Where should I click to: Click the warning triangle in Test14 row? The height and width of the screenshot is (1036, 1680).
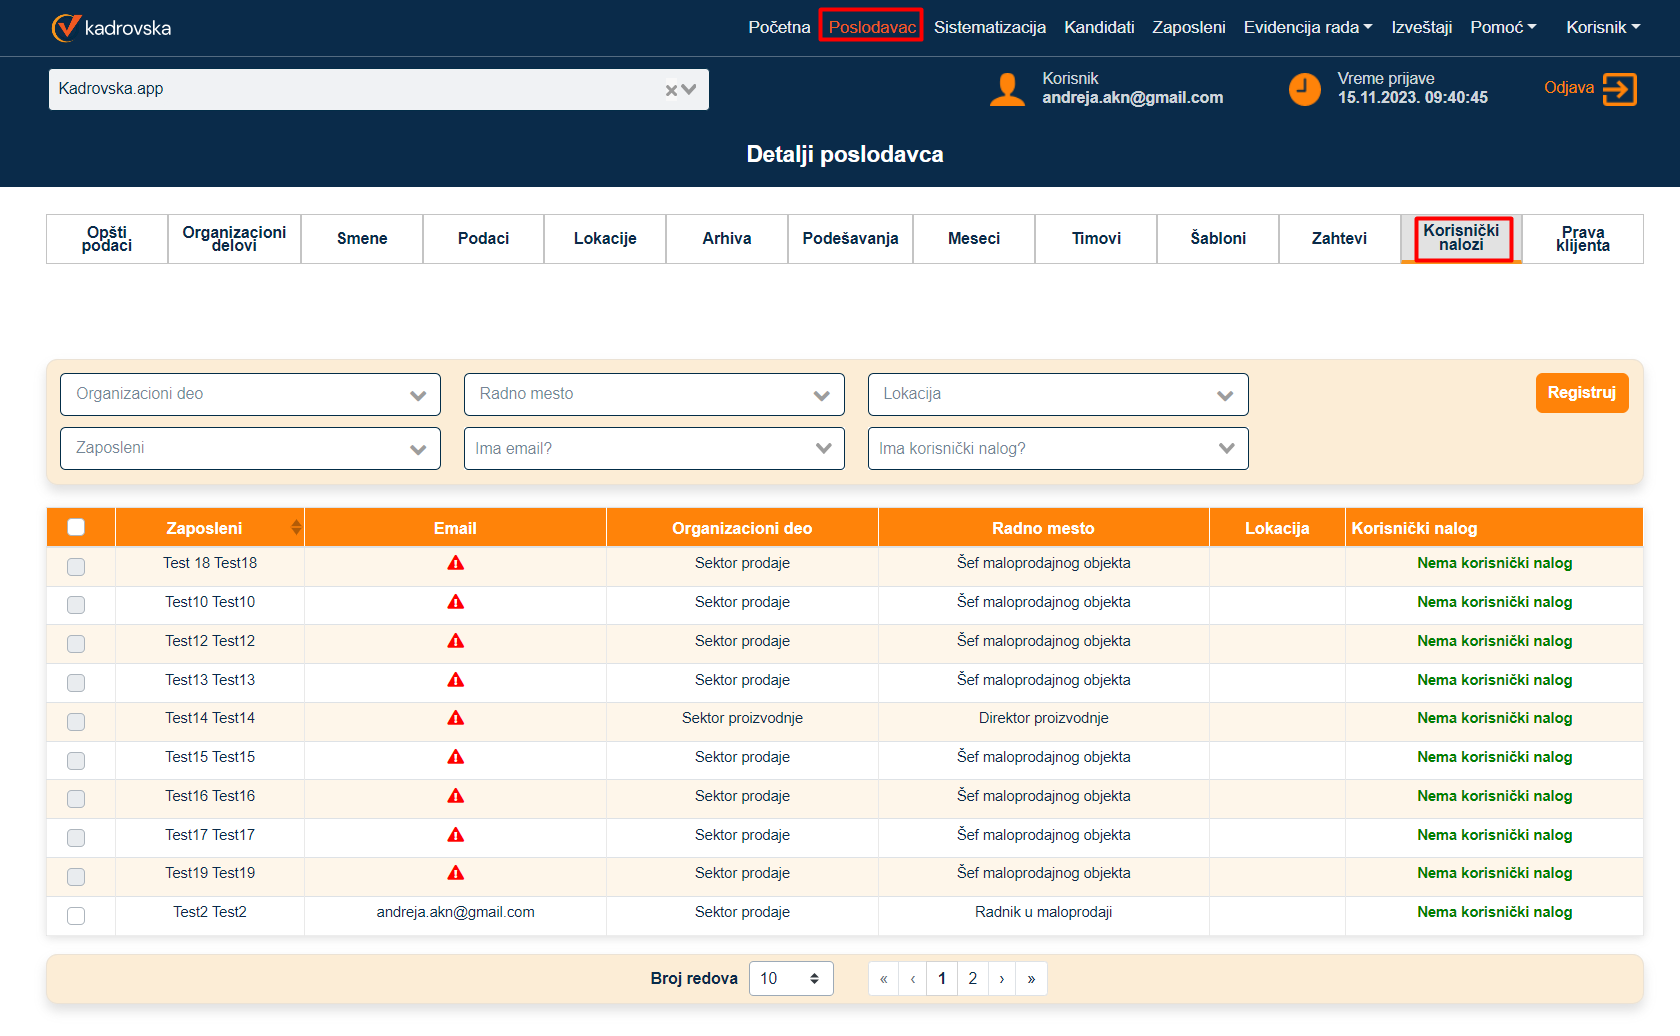pyautogui.click(x=456, y=719)
